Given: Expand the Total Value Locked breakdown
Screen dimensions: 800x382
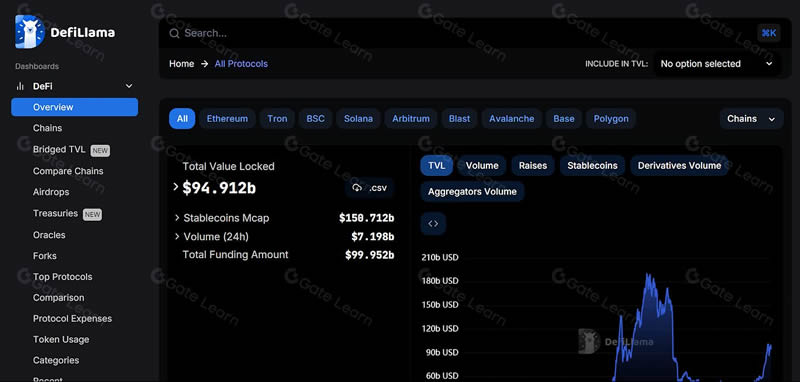Looking at the screenshot, I should click(176, 187).
